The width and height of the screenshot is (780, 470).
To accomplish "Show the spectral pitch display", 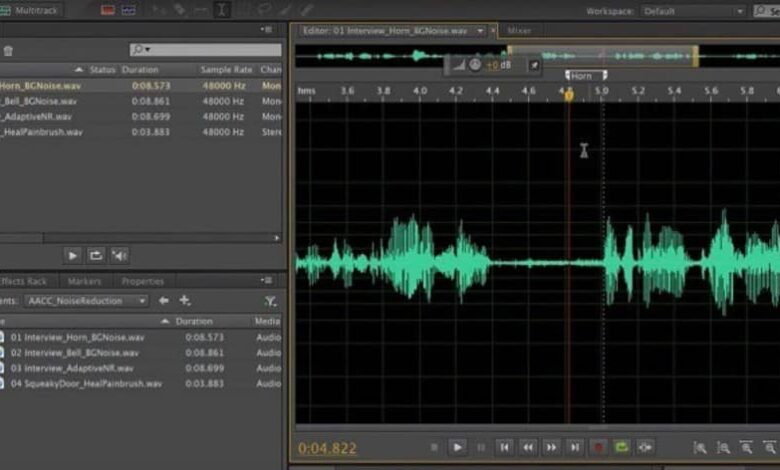I will (x=128, y=10).
